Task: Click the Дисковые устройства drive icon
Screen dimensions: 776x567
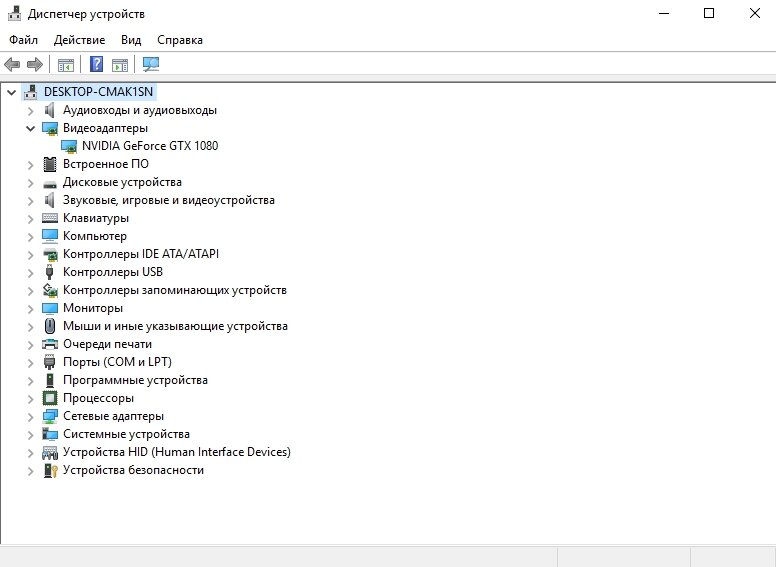Action: (x=49, y=184)
